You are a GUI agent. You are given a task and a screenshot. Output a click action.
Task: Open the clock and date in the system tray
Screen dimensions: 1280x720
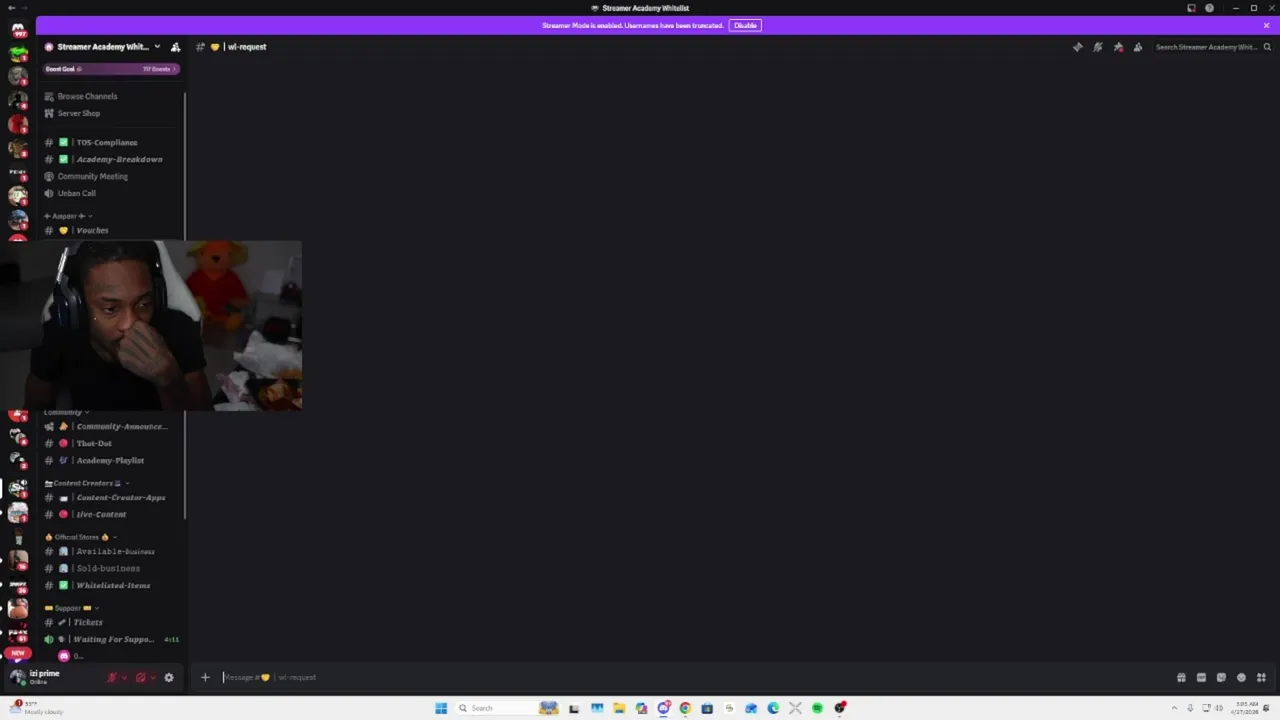1246,707
